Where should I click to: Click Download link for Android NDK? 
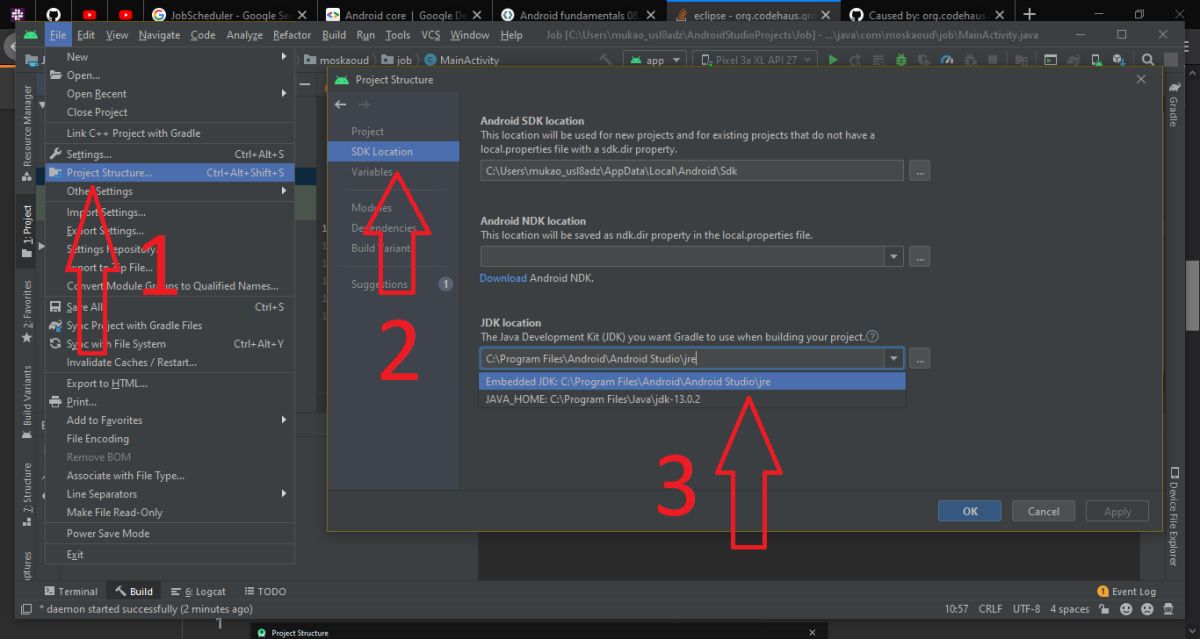503,278
